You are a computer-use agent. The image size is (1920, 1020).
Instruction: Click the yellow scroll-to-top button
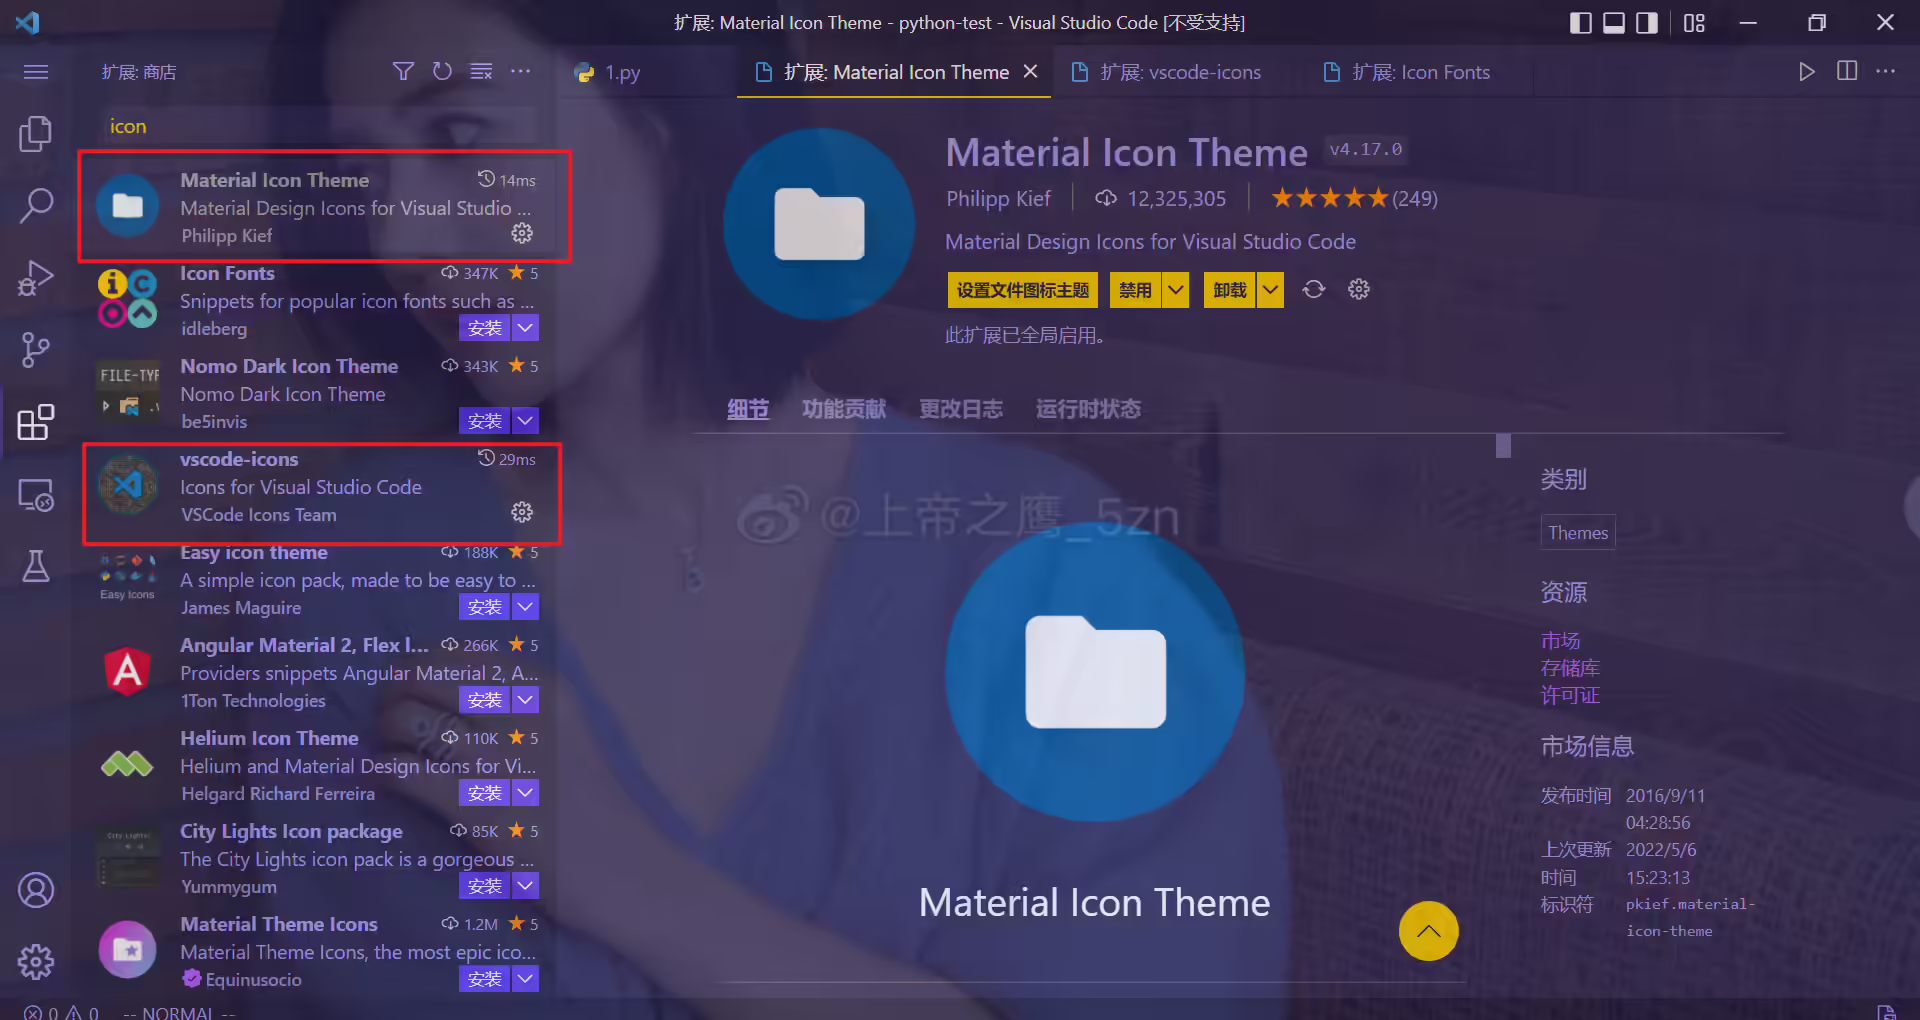coord(1428,931)
